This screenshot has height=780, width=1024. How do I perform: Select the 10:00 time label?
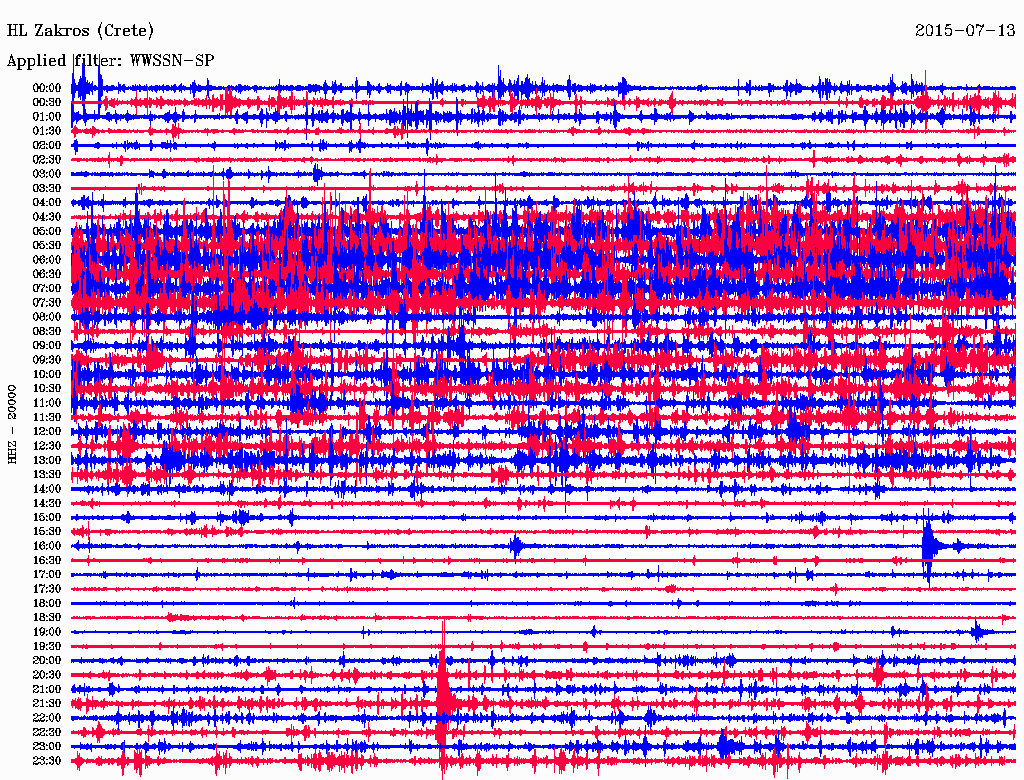47,374
